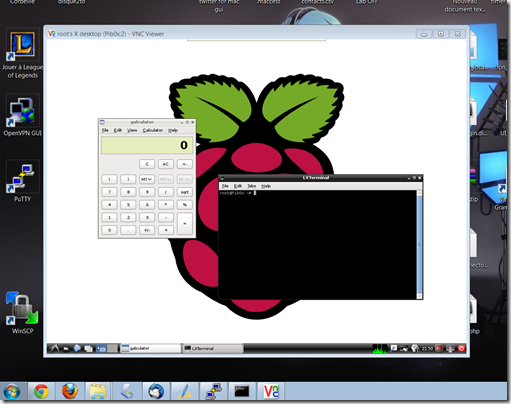This screenshot has width=511, height=404.
Task: Open galculator Calculator menu
Action: [153, 130]
